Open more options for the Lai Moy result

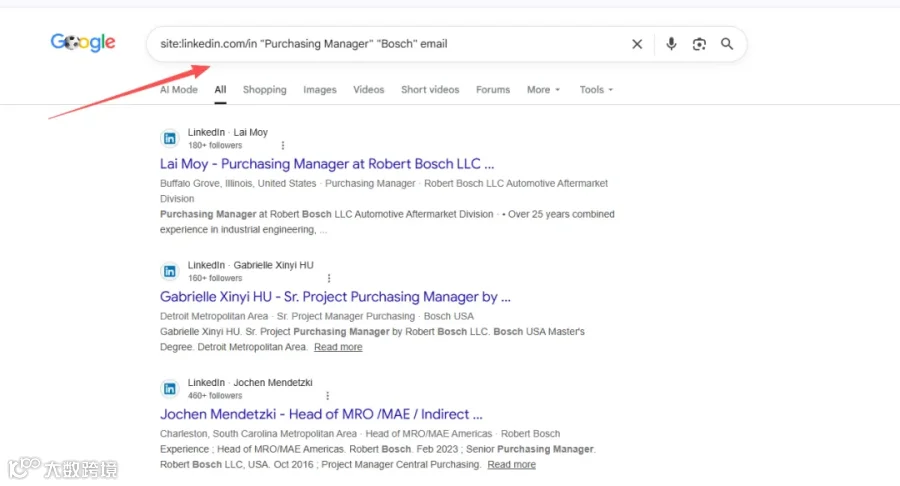pos(282,146)
